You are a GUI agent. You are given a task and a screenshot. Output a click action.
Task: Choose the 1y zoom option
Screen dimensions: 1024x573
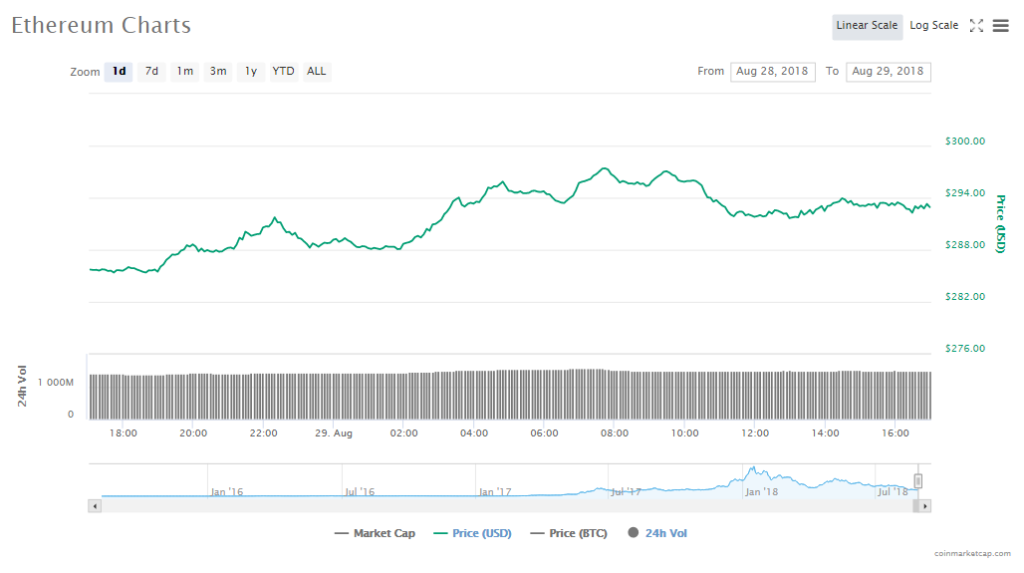pos(251,72)
